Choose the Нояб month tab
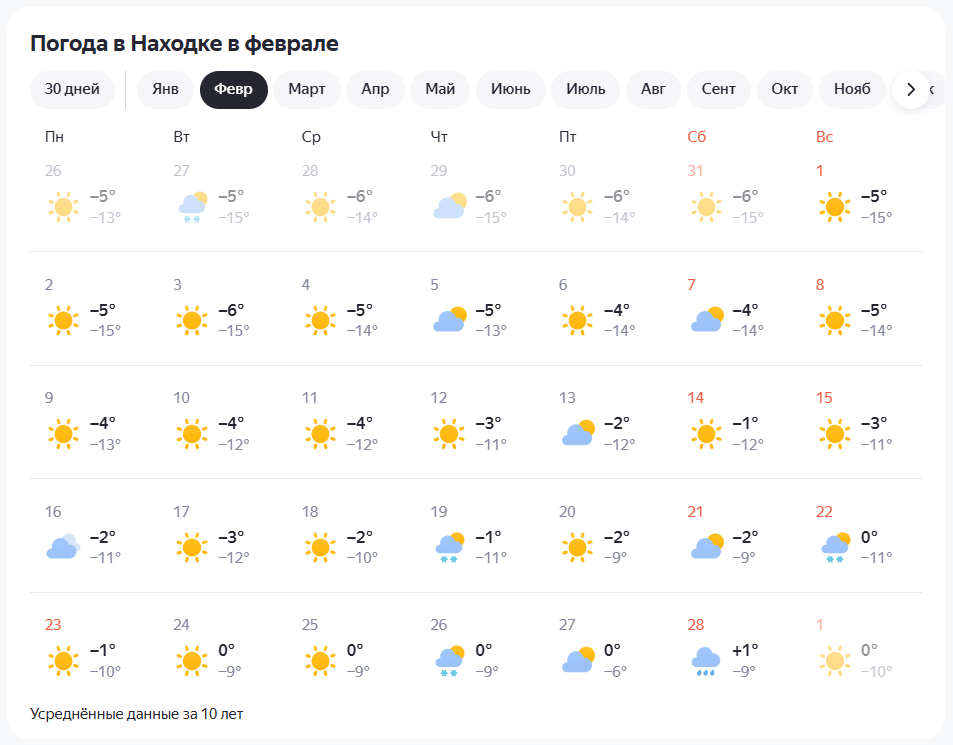953x745 pixels. click(x=851, y=89)
